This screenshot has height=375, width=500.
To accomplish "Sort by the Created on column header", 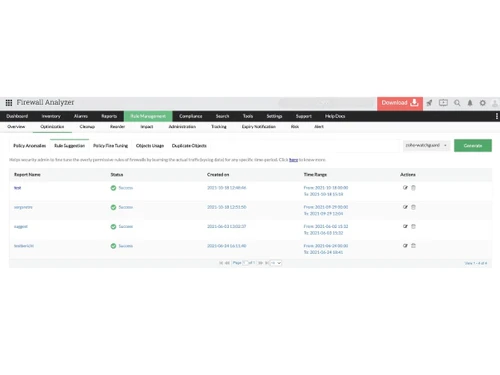I will pos(218,175).
